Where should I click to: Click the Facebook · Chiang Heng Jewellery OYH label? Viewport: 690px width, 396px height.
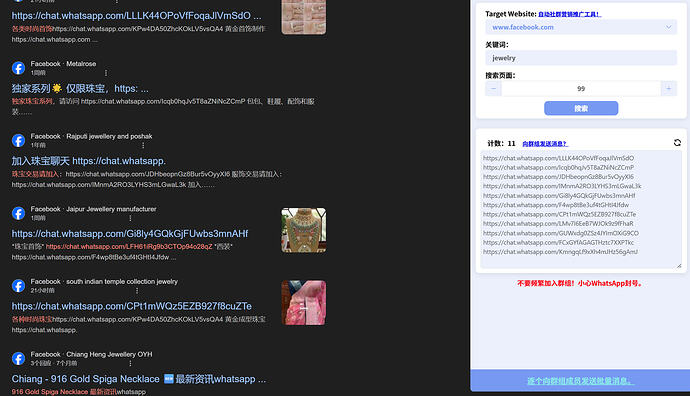(x=91, y=354)
